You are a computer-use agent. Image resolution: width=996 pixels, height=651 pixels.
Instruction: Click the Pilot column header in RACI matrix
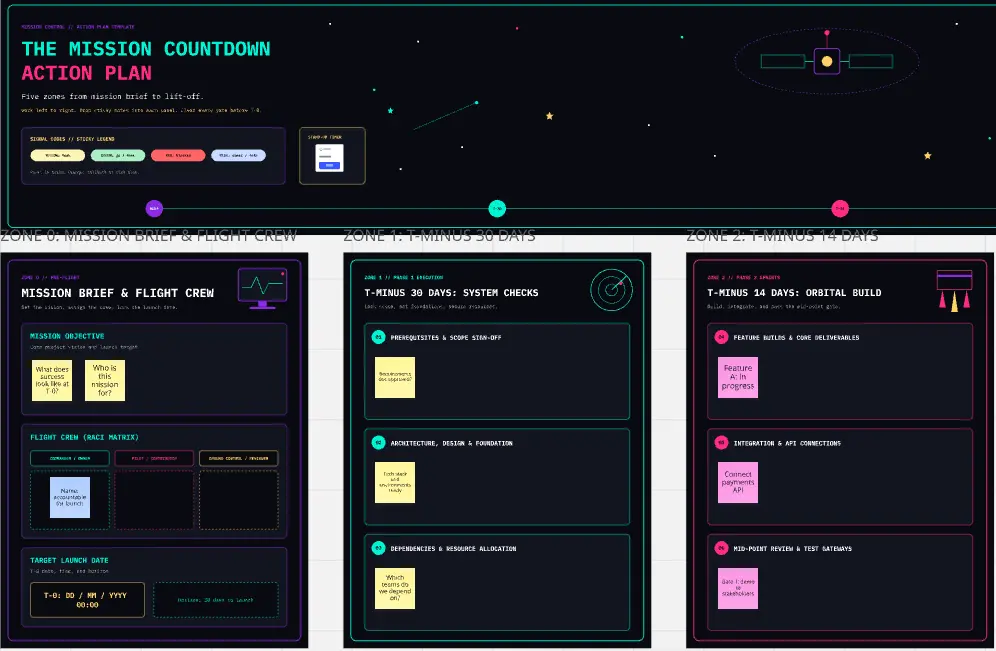point(154,458)
